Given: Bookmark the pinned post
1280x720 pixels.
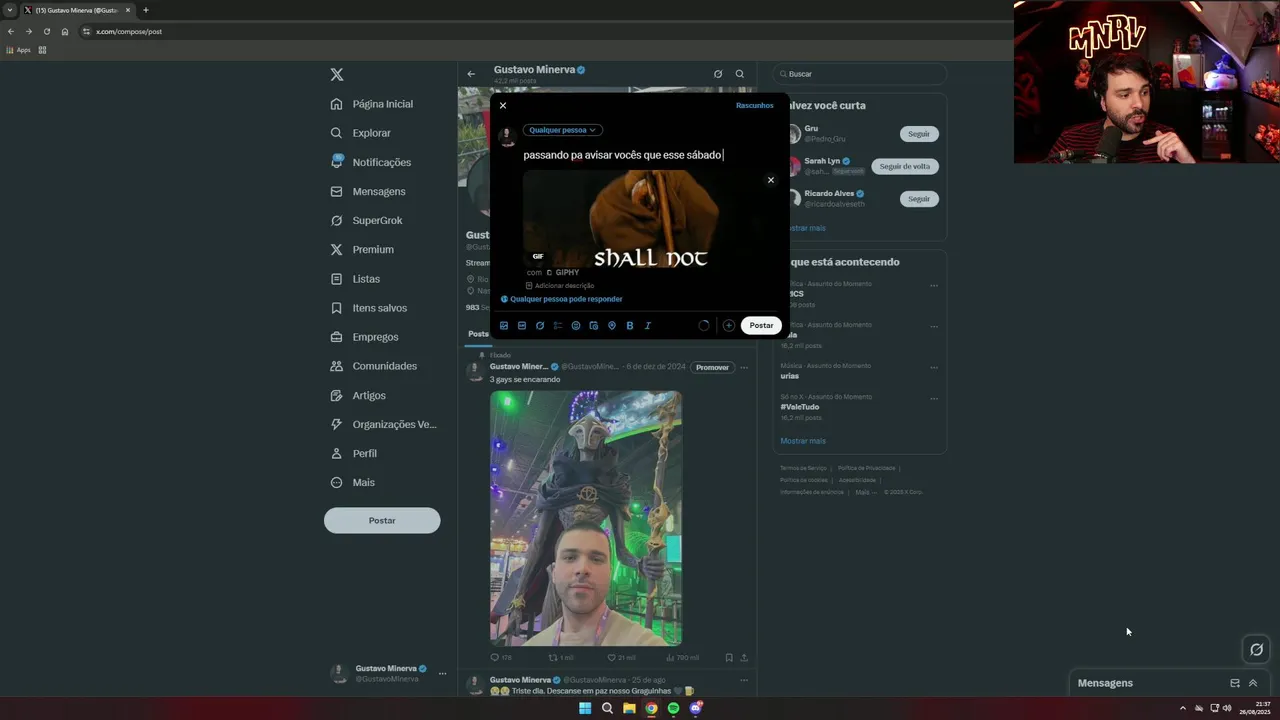Looking at the screenshot, I should (x=729, y=658).
